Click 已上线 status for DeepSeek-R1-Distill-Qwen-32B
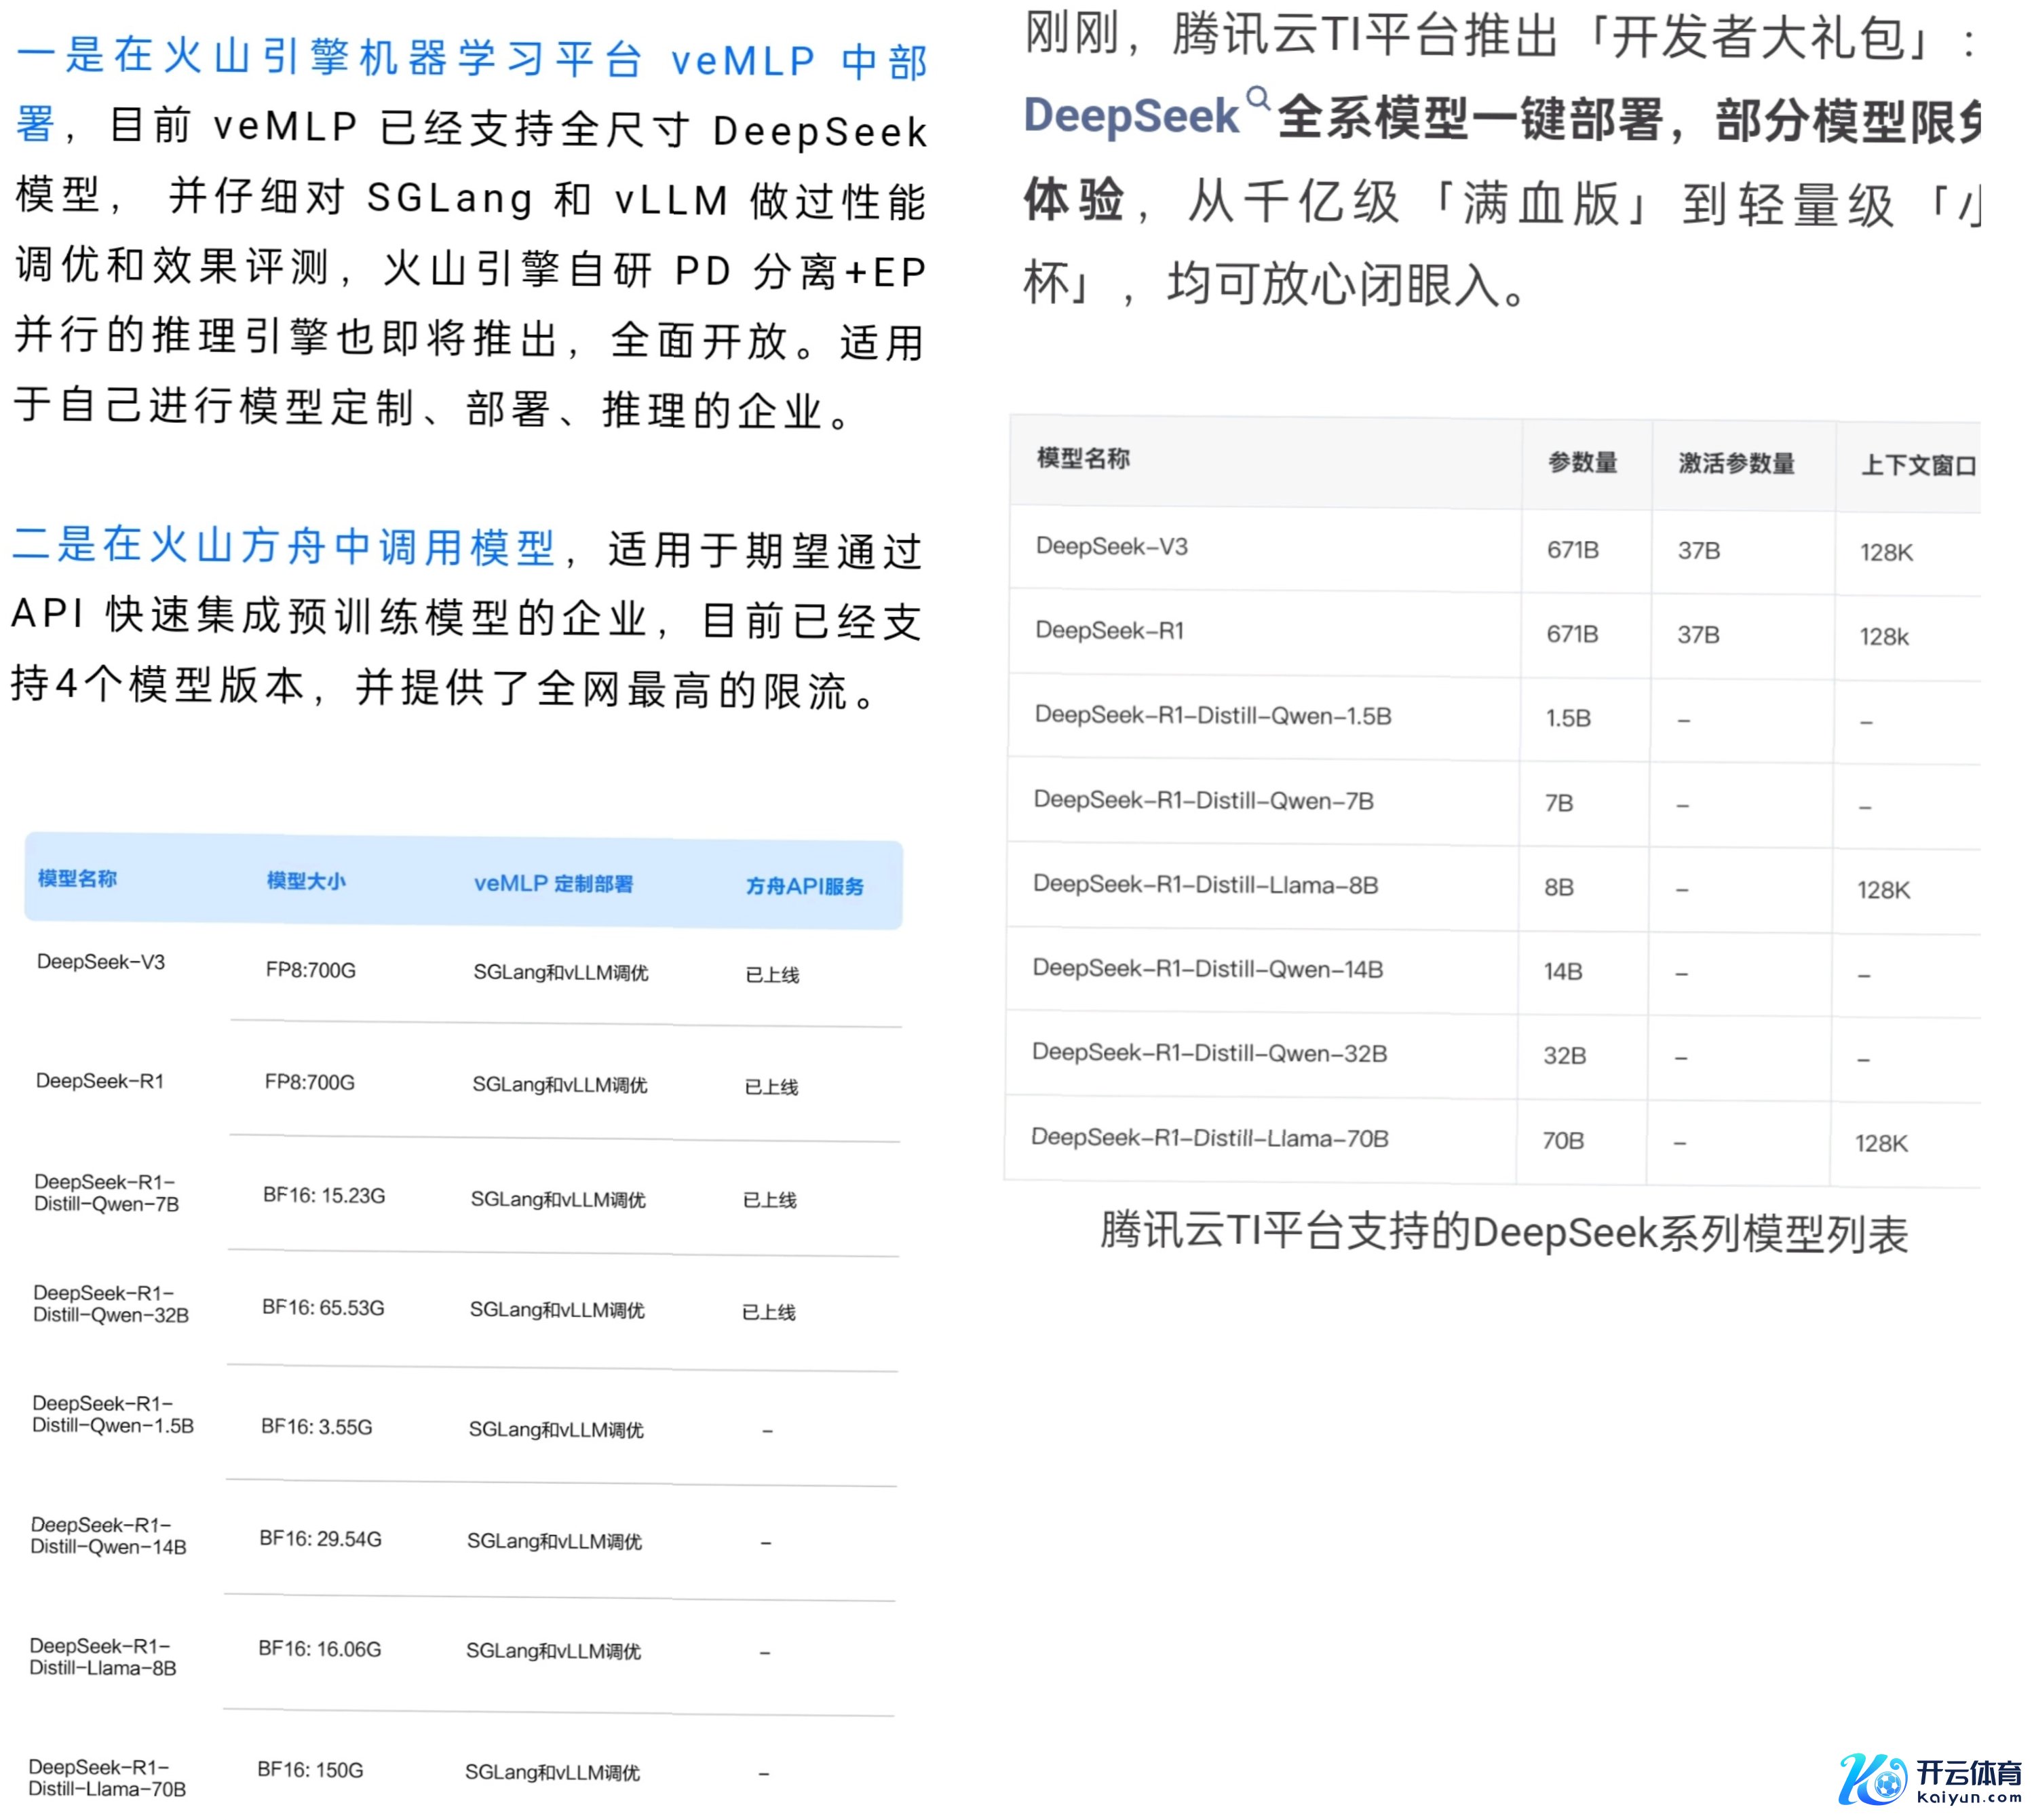2032x1820 pixels. pyautogui.click(x=768, y=1312)
